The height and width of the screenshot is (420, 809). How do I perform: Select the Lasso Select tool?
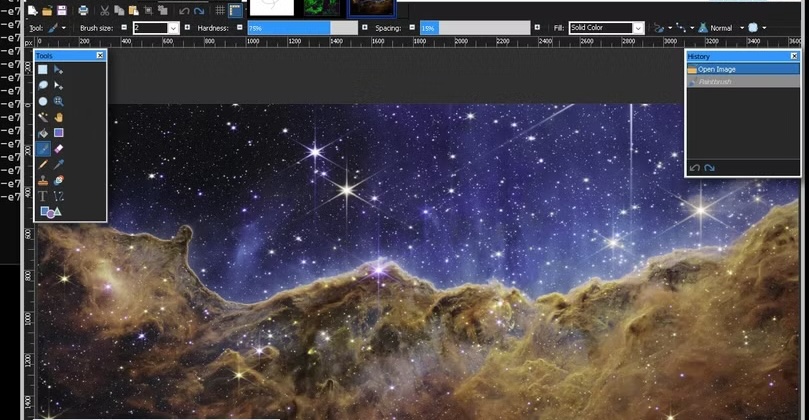point(43,86)
